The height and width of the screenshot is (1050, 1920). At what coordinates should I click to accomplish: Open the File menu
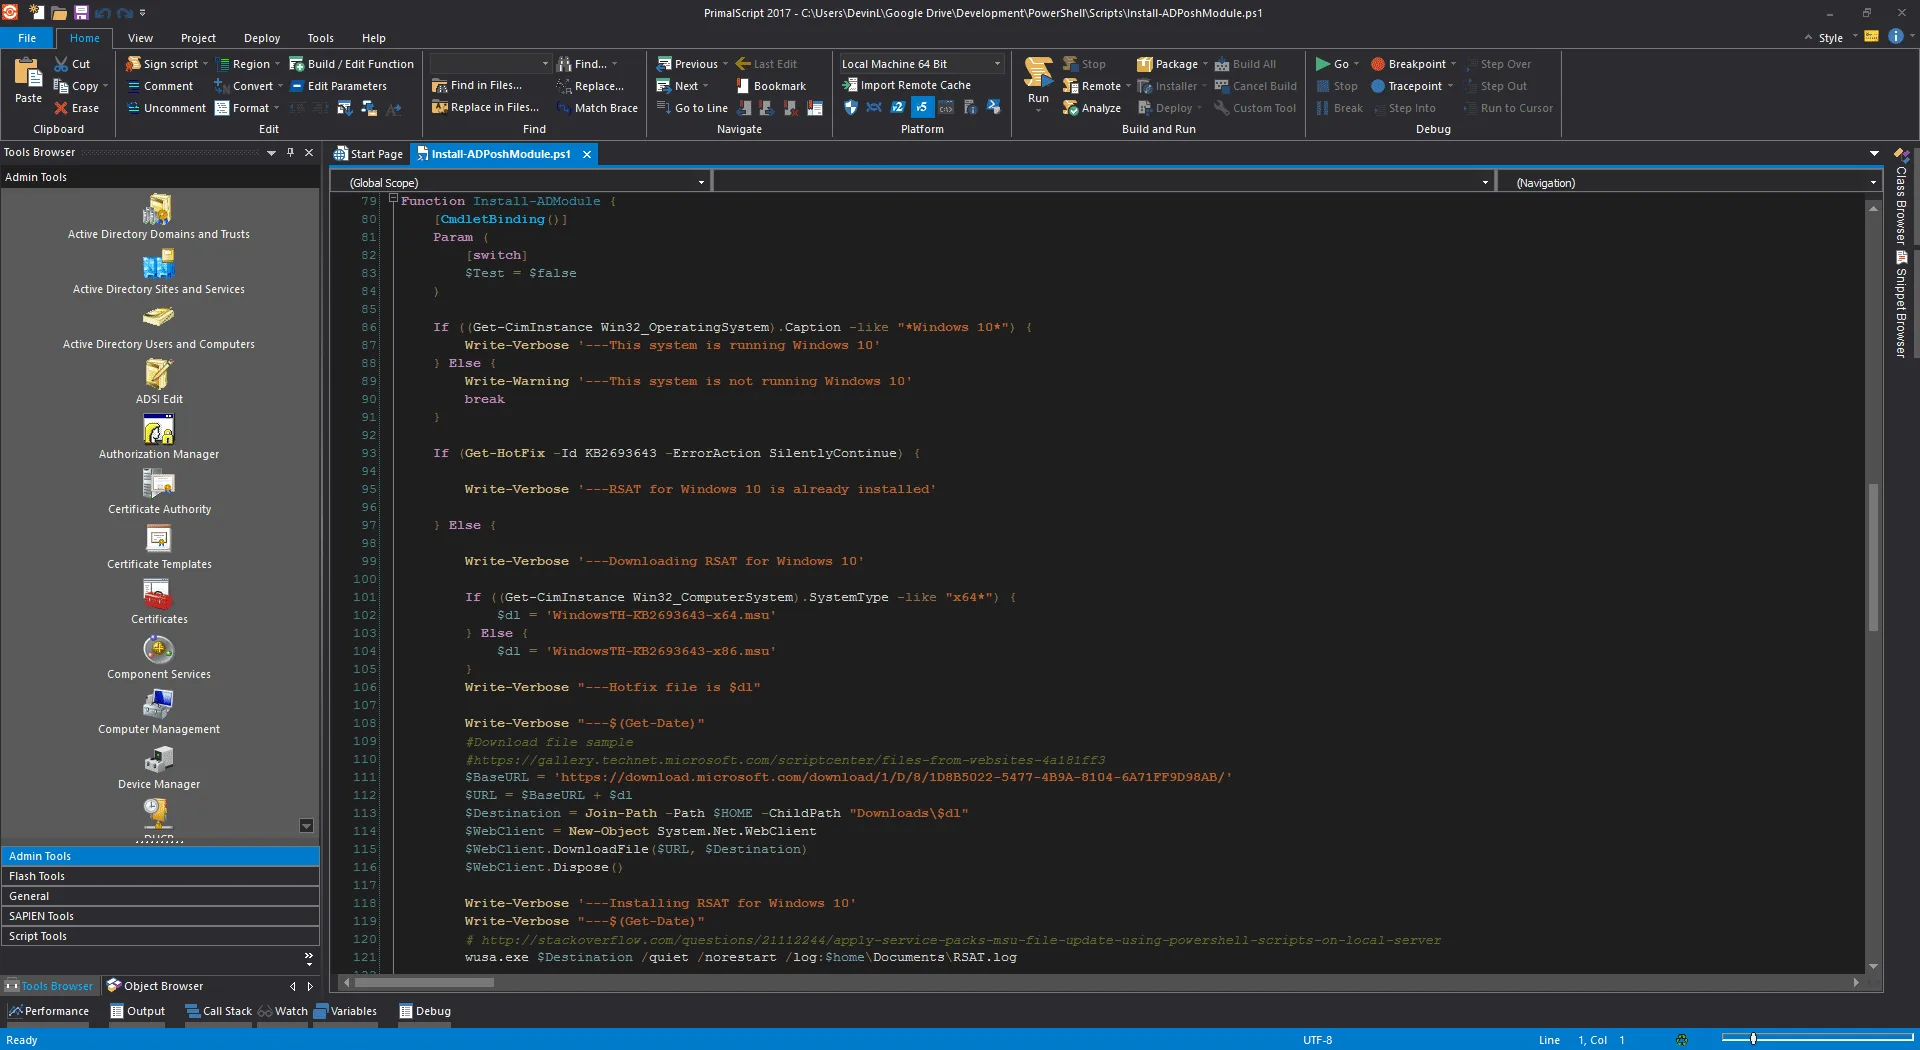pos(27,38)
